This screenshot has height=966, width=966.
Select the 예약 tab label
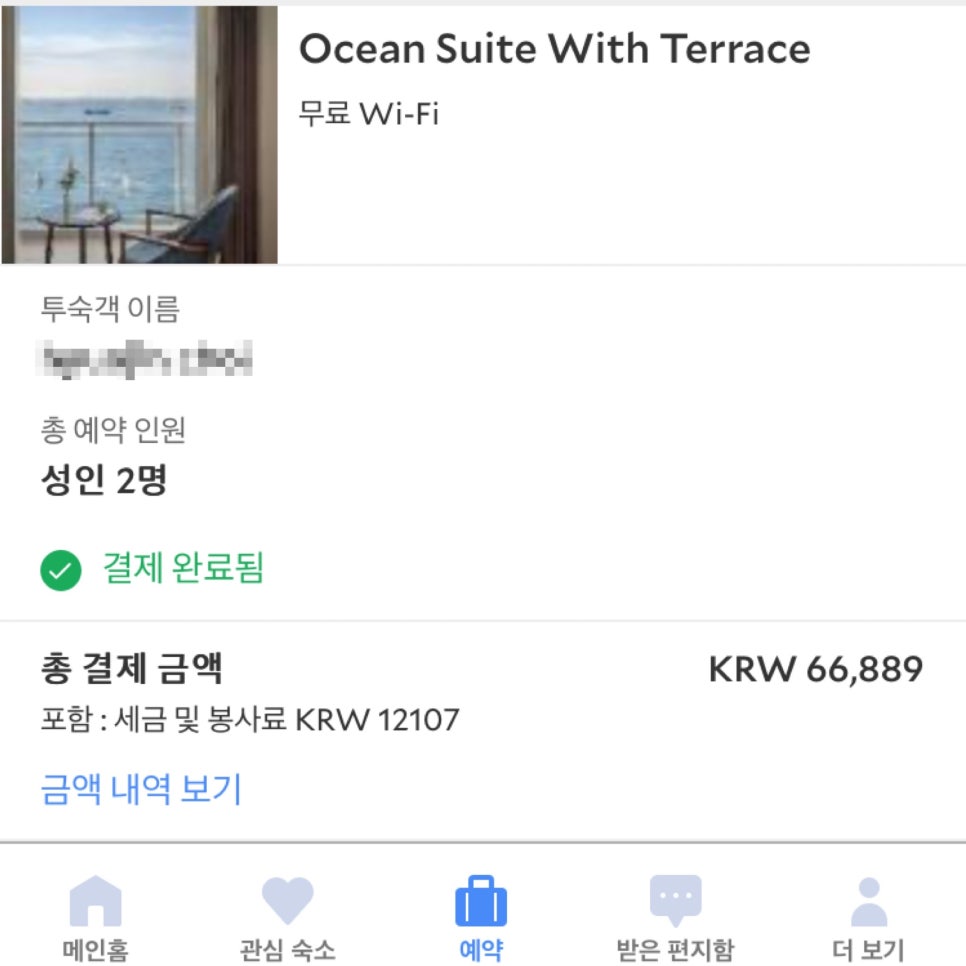(481, 948)
